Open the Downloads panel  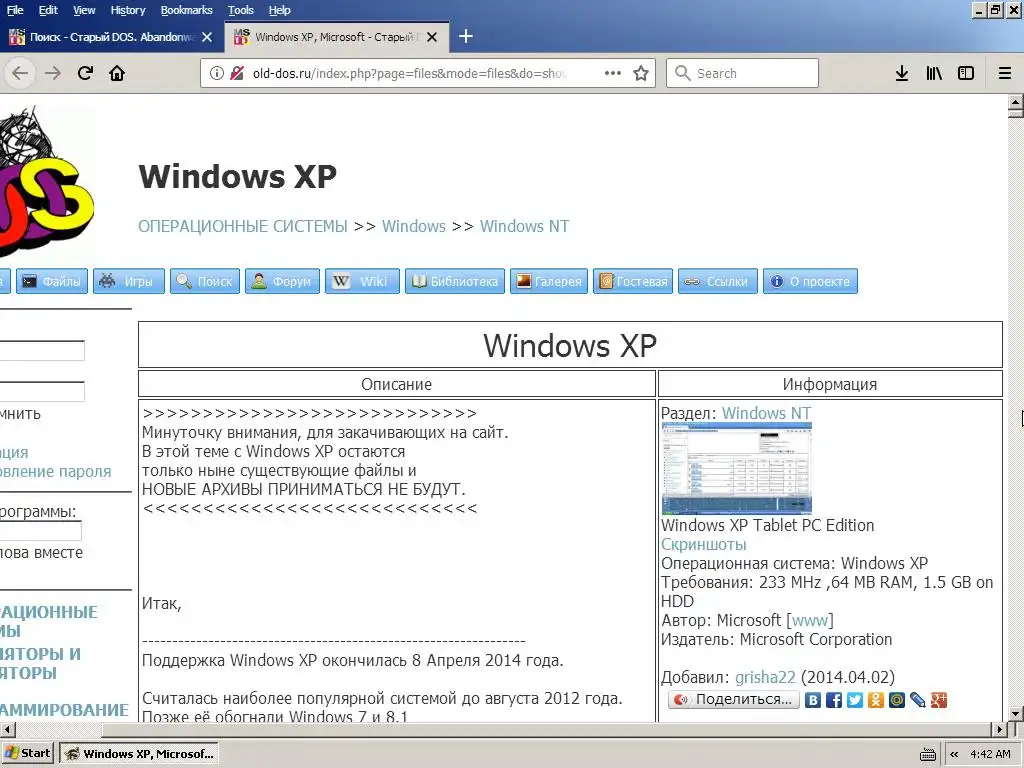(x=902, y=73)
